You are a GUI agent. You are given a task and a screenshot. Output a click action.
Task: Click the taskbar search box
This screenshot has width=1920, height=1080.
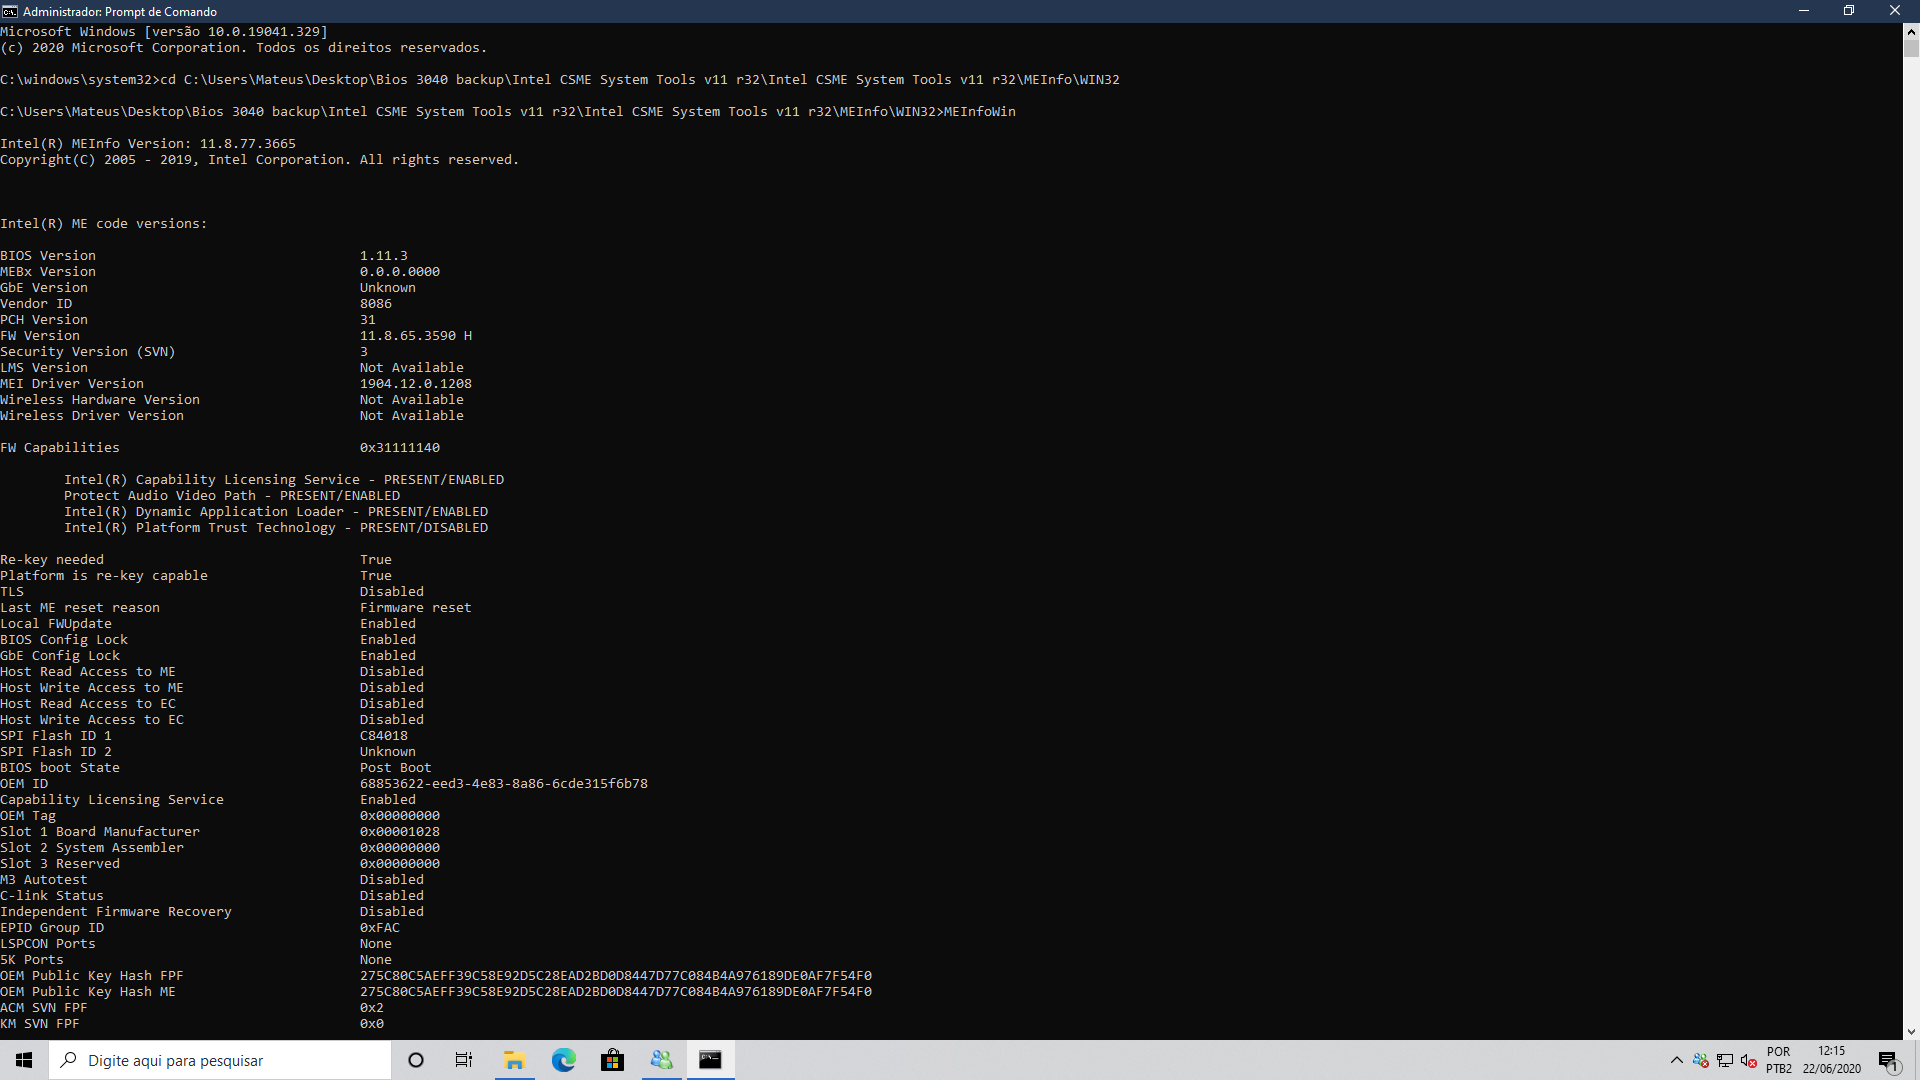(x=220, y=1060)
